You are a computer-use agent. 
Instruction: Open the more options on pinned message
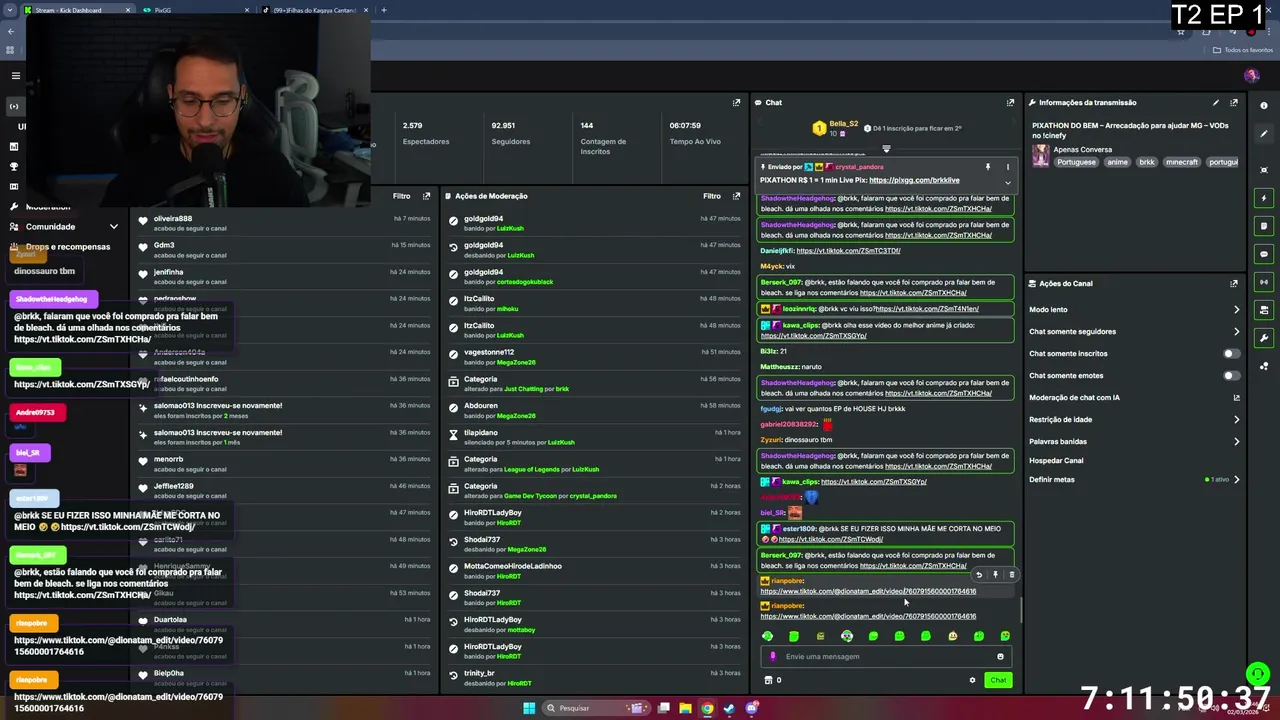[x=1007, y=167]
